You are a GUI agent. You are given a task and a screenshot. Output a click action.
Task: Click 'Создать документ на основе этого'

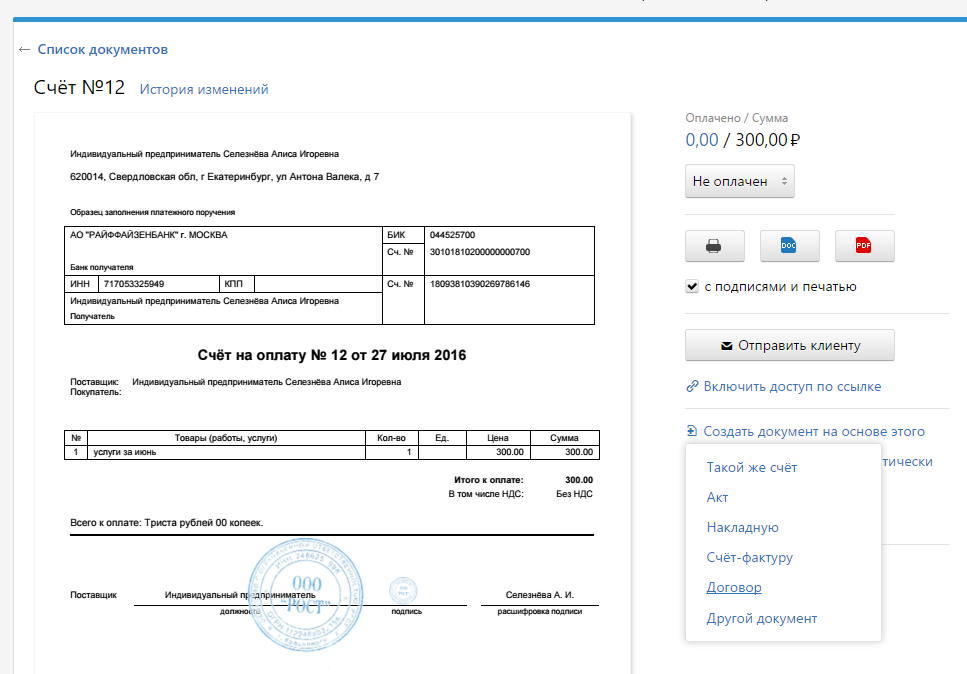pyautogui.click(x=814, y=431)
